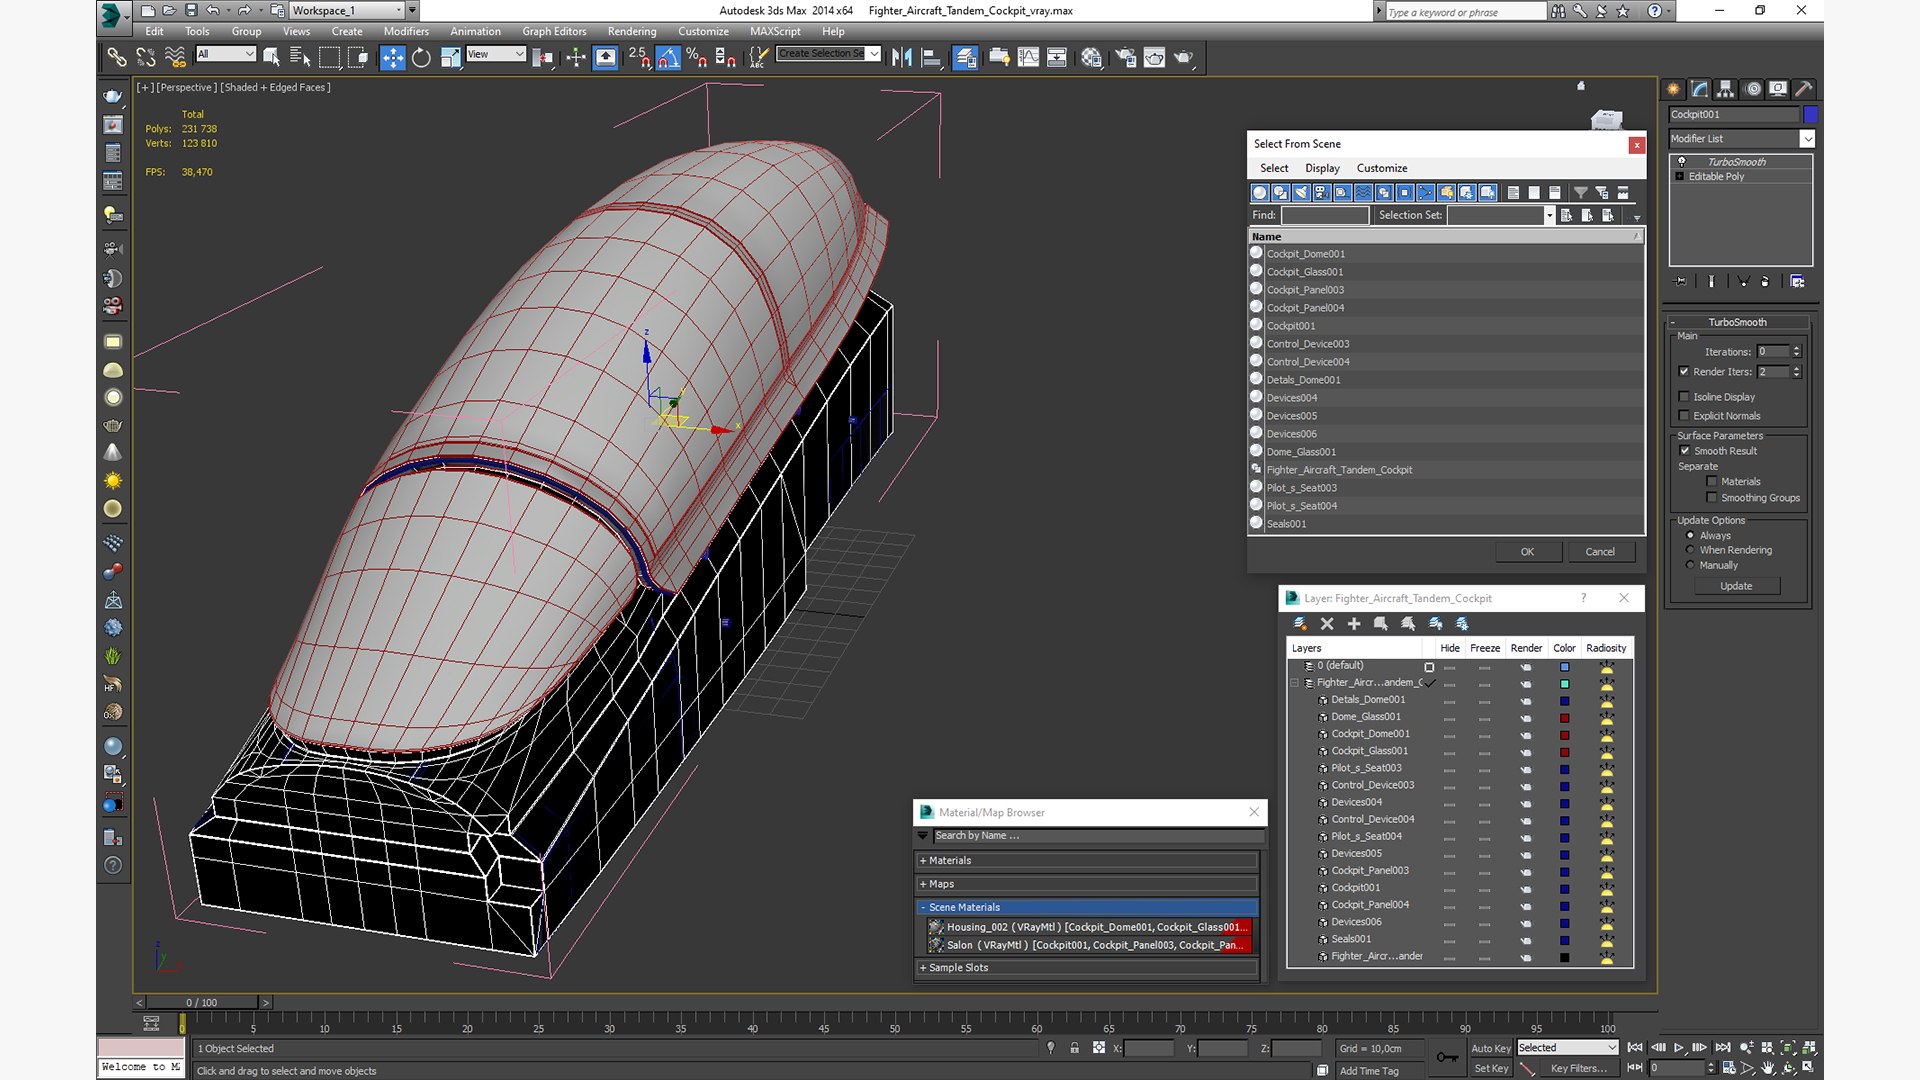The height and width of the screenshot is (1080, 1920).
Task: Uncheck the Smooth Result checkbox
Action: click(x=1685, y=451)
